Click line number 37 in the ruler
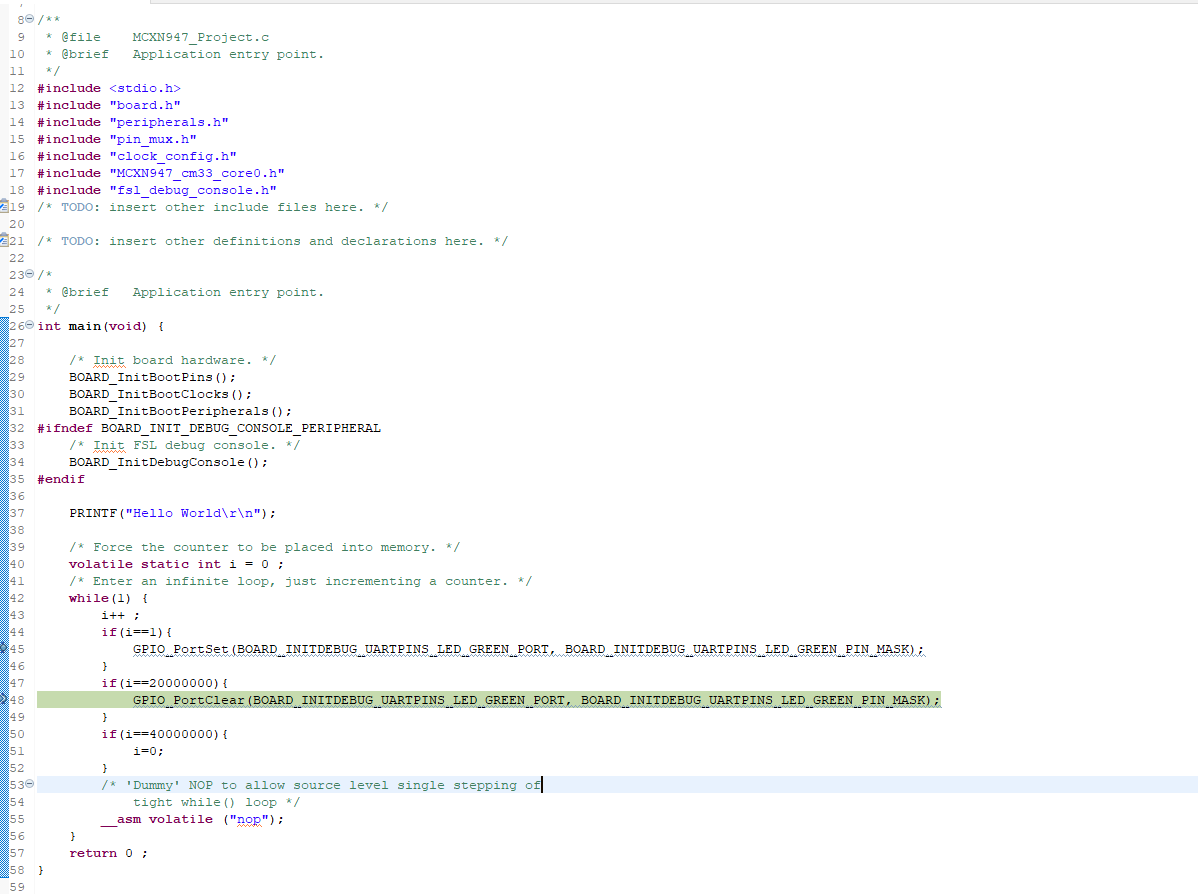Viewport: 1198px width, 894px height. point(17,512)
